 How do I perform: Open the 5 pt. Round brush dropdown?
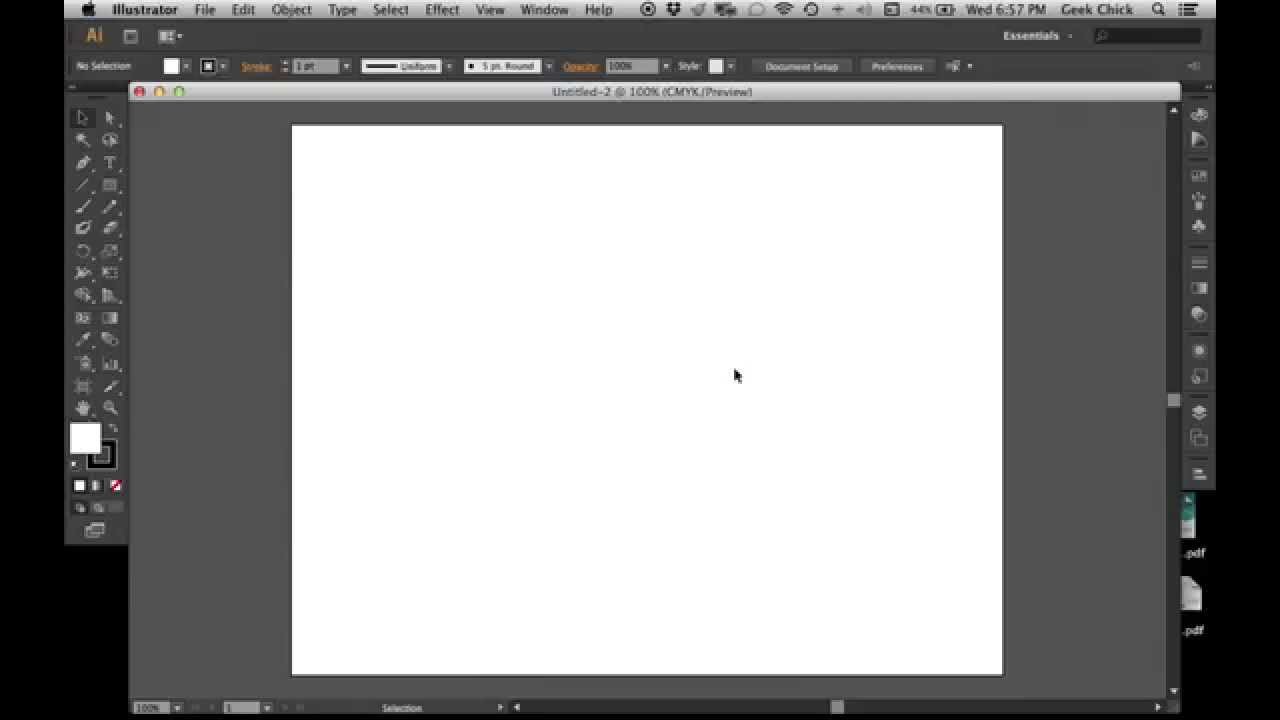(548, 66)
